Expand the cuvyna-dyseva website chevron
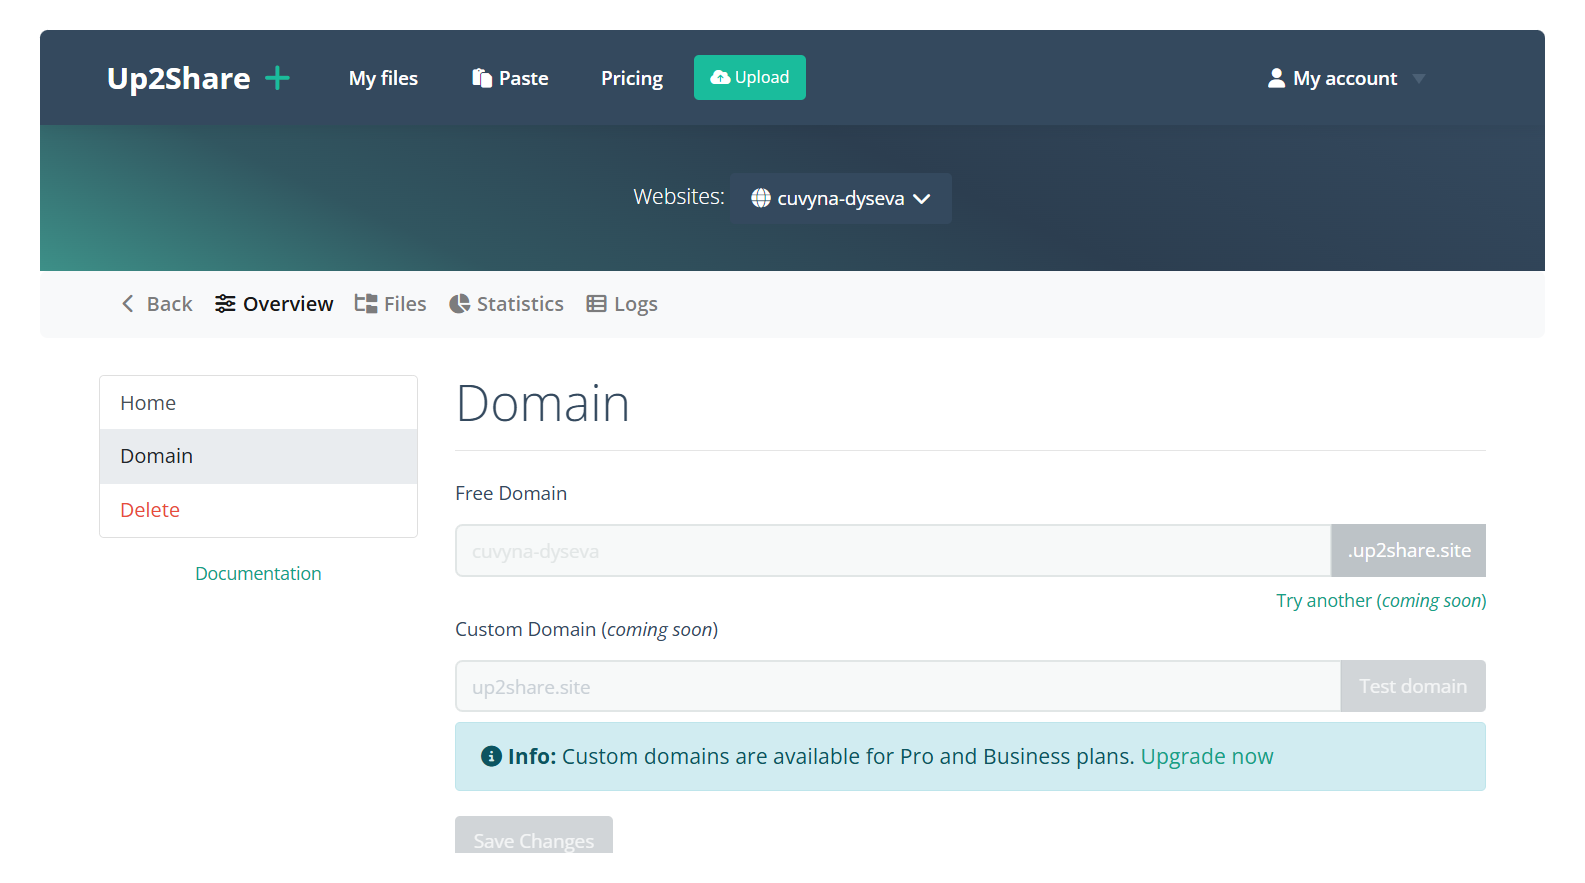Viewport: 1585px width, 883px height. tap(922, 199)
